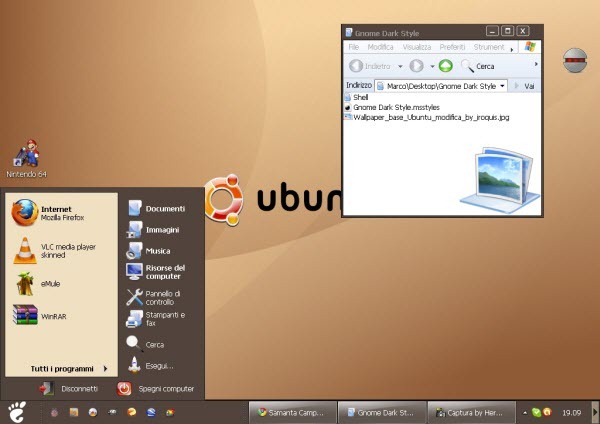Viewport: 600px width, 424px height.
Task: Click the Disconnetti button
Action: [69, 388]
